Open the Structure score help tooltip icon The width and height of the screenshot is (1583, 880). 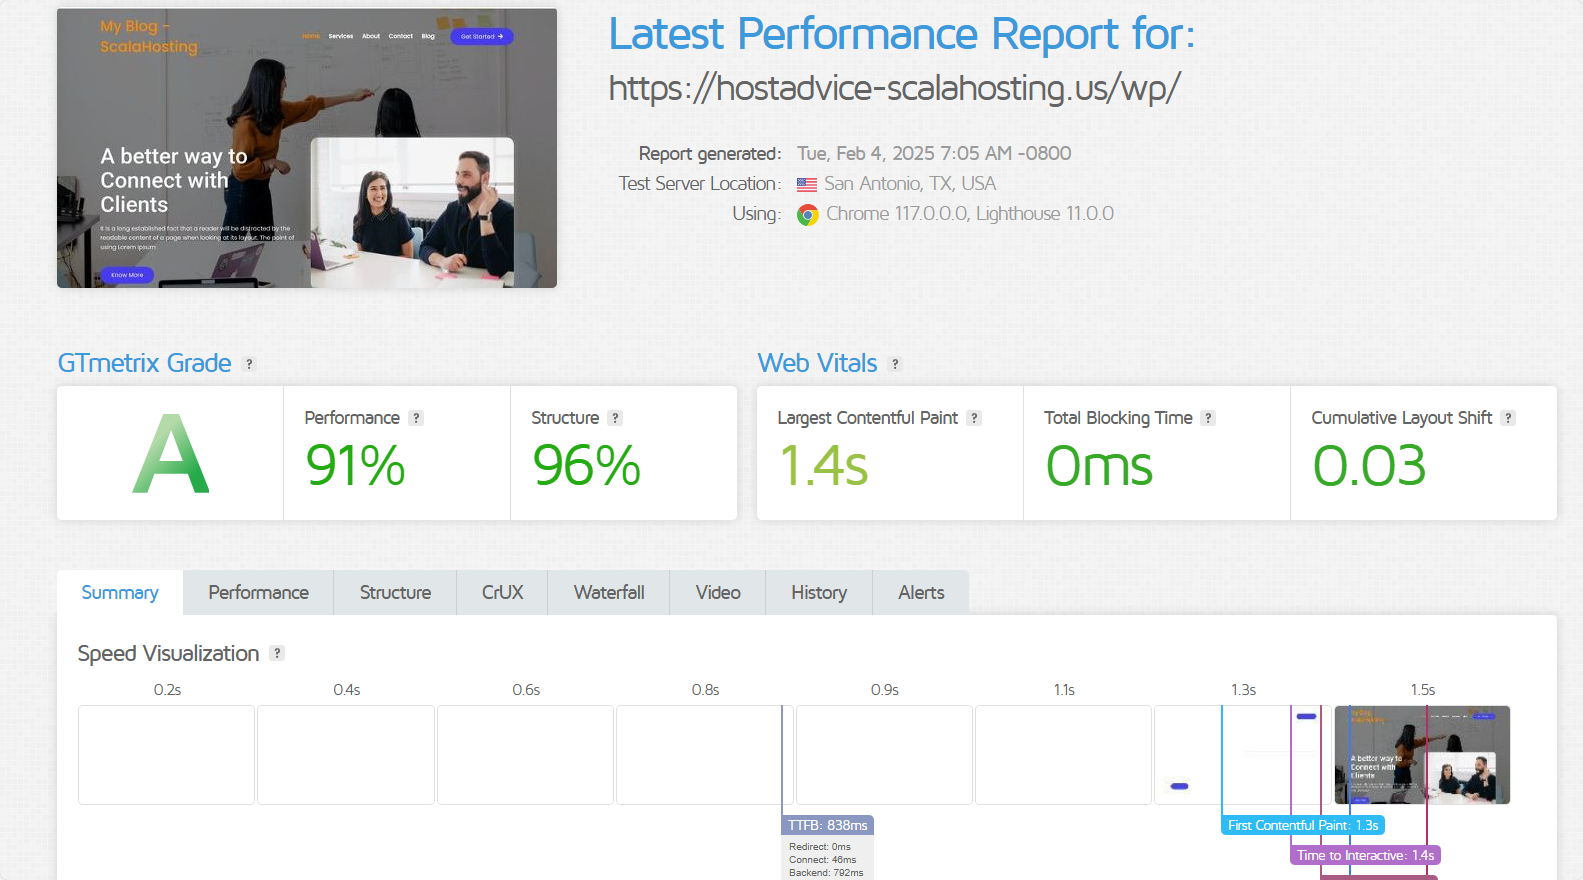pyautogui.click(x=615, y=418)
